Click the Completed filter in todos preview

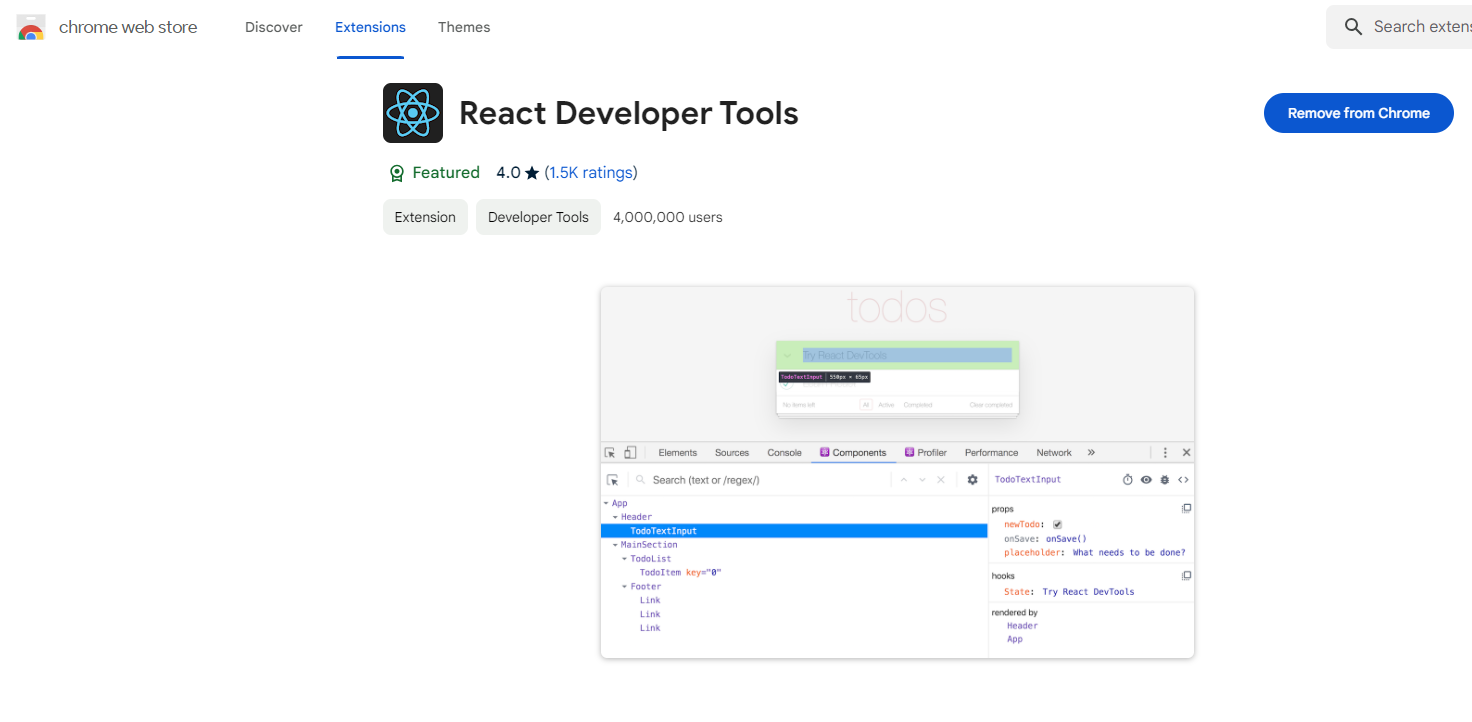918,405
